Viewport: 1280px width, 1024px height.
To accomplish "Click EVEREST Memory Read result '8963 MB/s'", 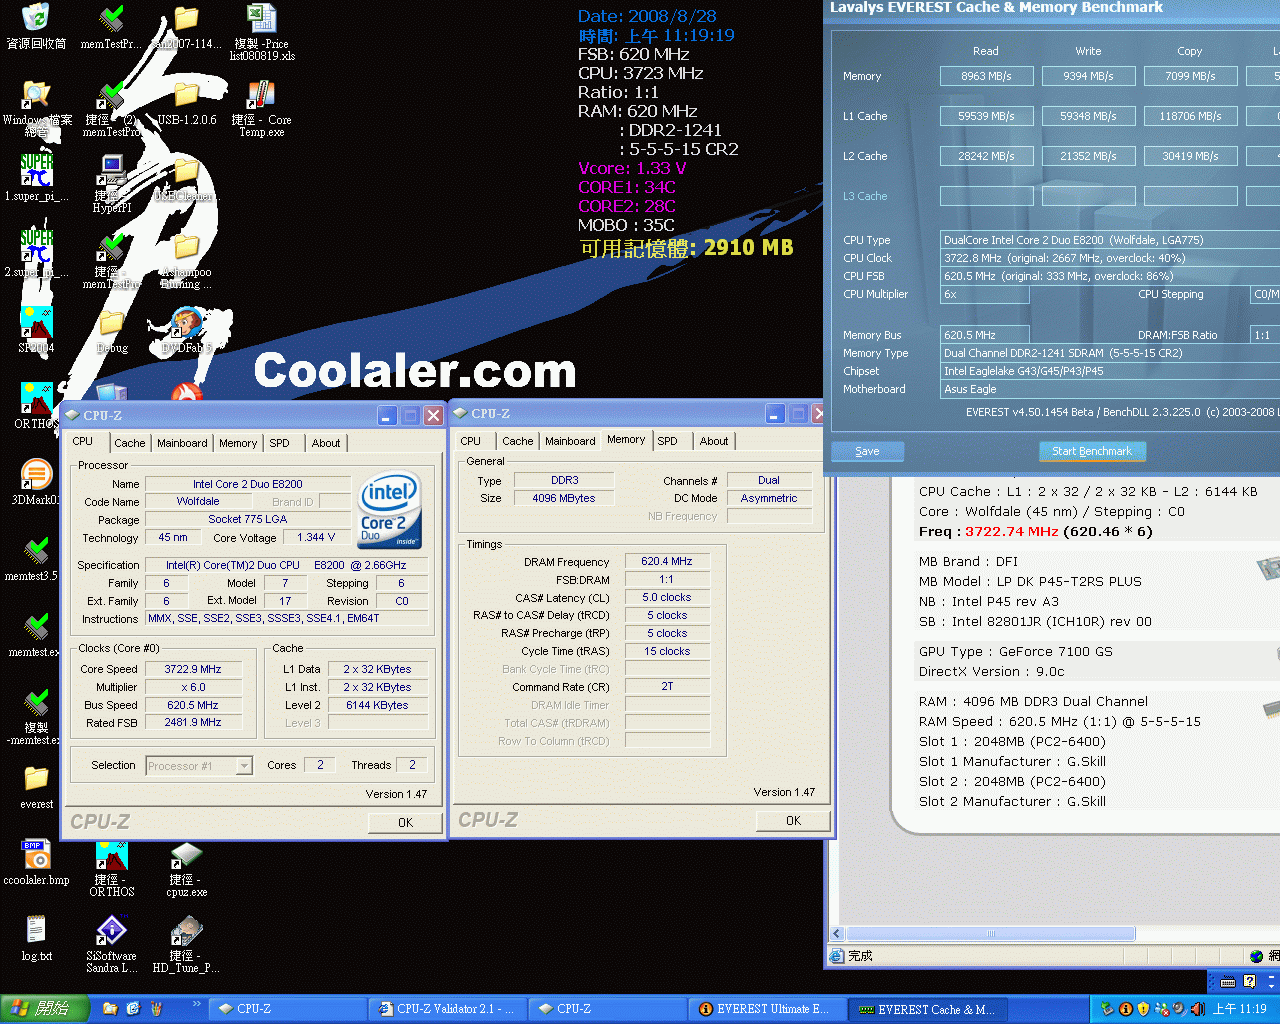I will [x=986, y=76].
